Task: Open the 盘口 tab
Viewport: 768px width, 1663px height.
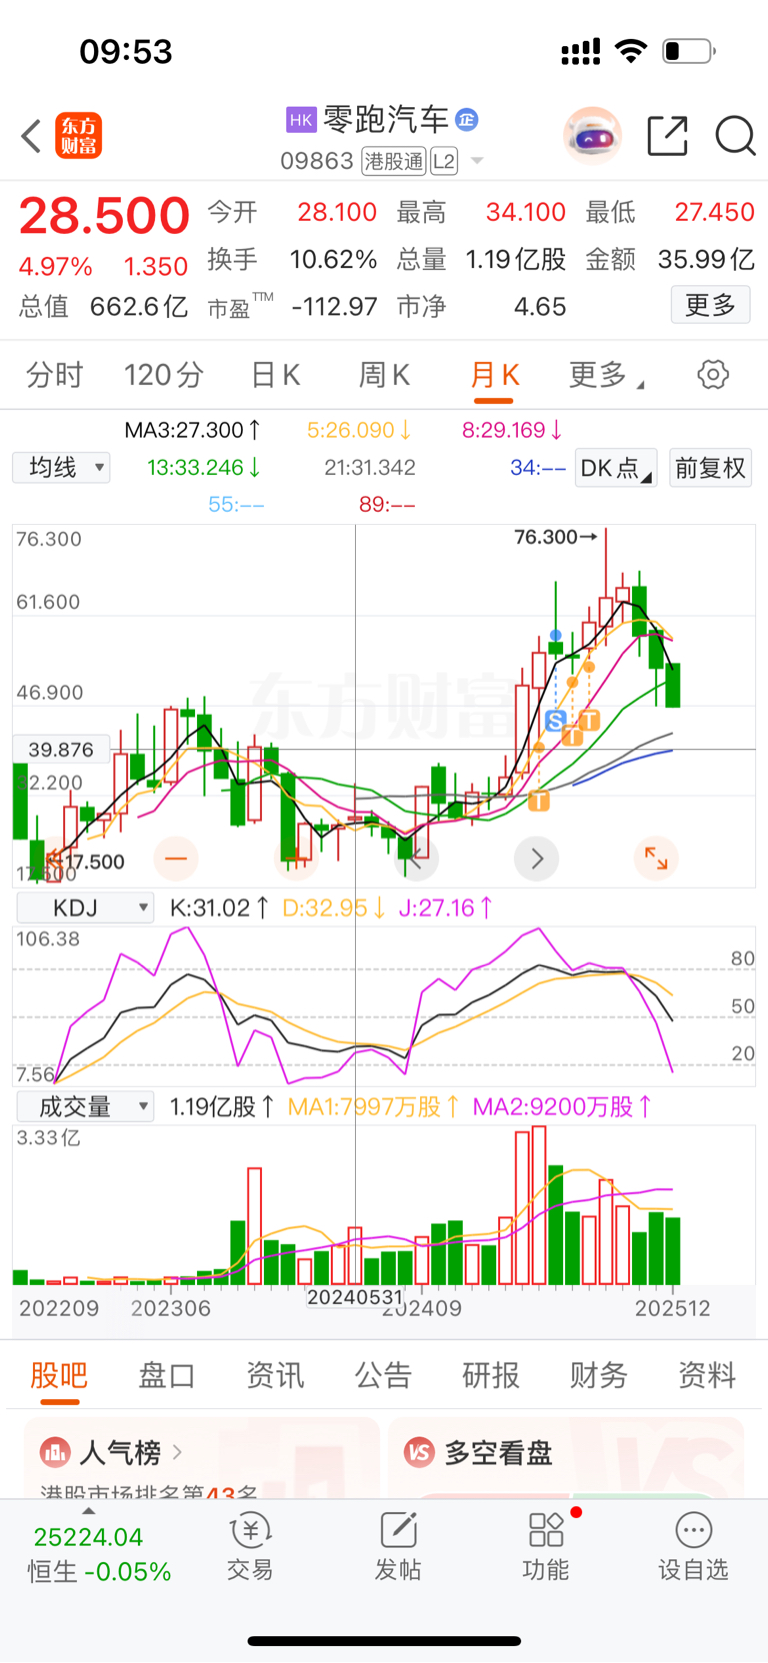Action: [x=167, y=1375]
